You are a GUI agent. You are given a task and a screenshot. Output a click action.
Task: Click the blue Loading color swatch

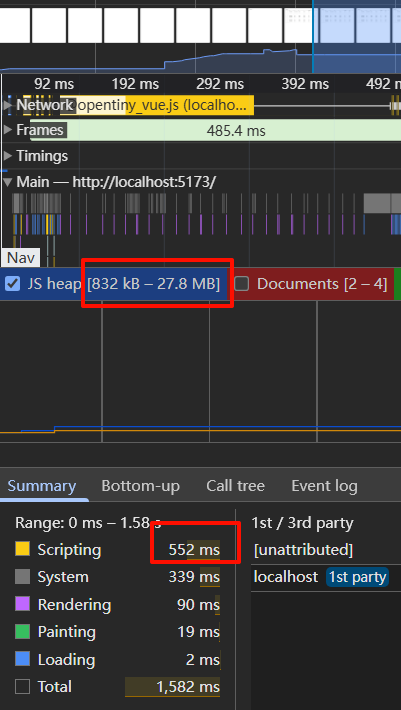click(22, 659)
